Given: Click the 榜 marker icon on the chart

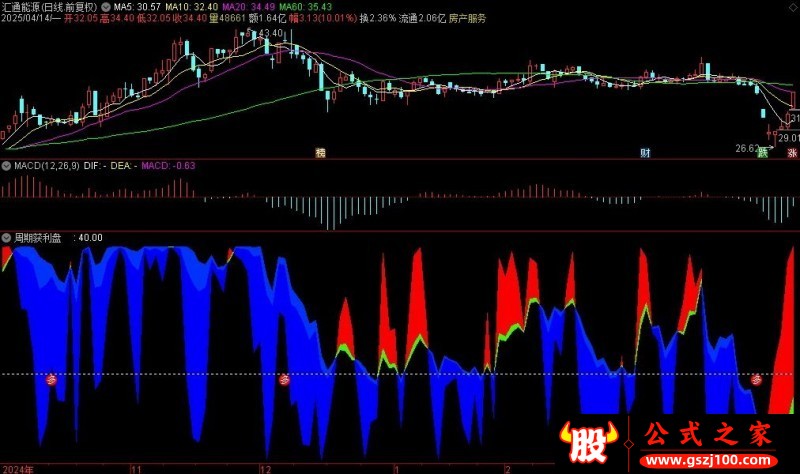Looking at the screenshot, I should tap(320, 153).
